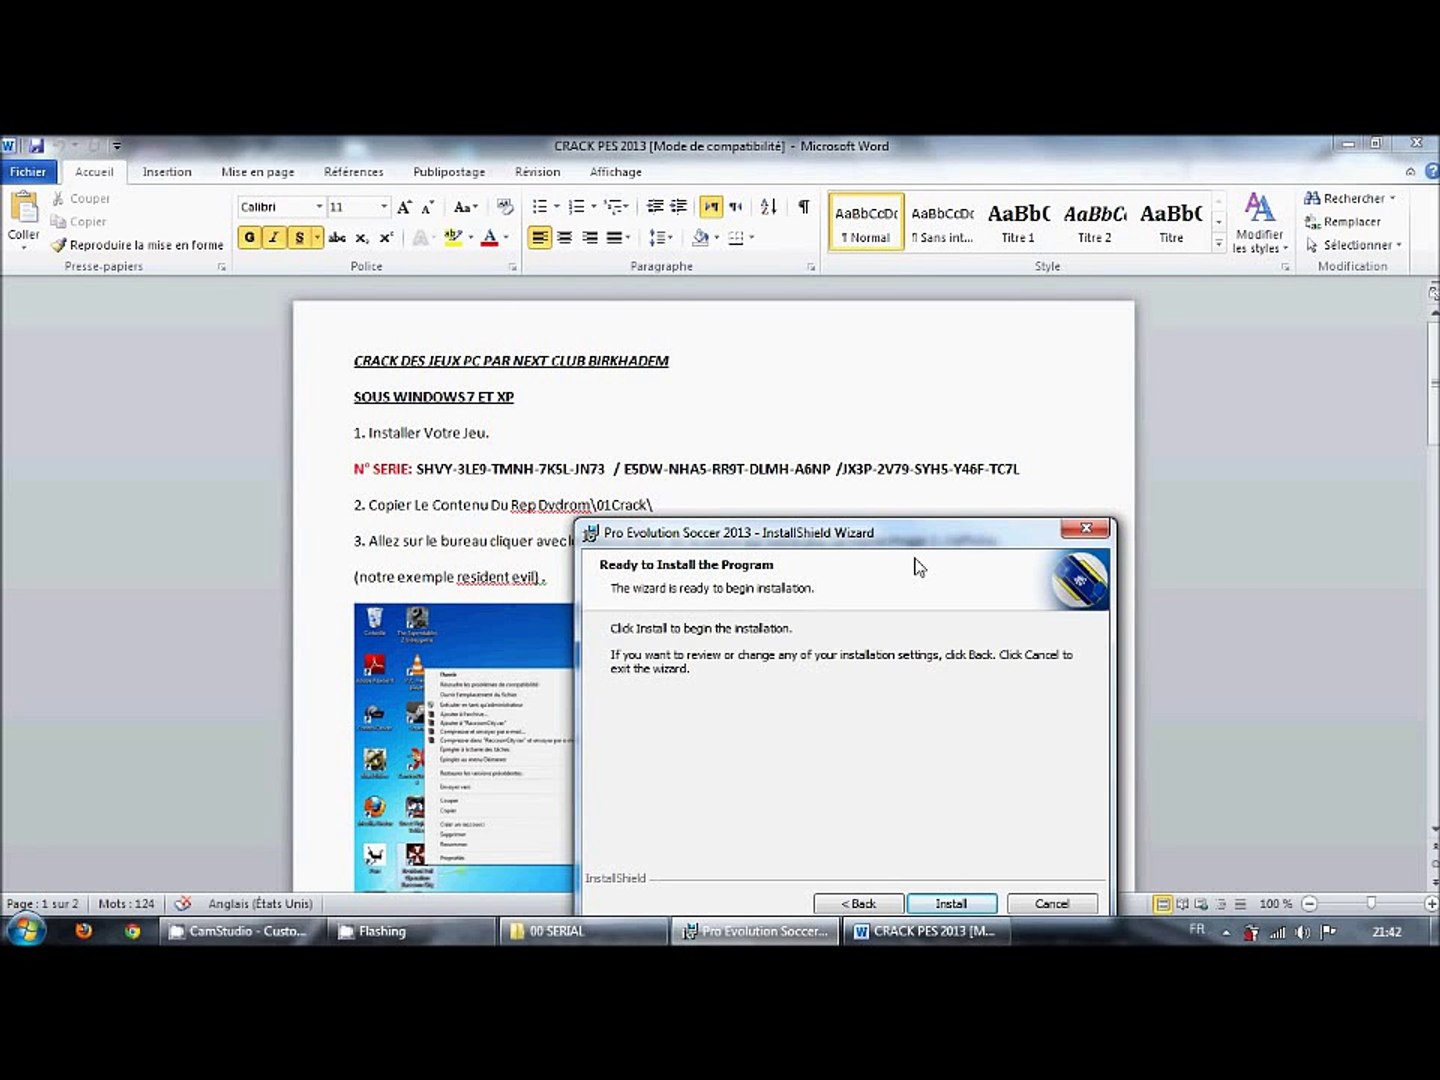Image resolution: width=1440 pixels, height=1080 pixels.
Task: Open the font name dropdown (Calibri)
Action: click(x=319, y=207)
